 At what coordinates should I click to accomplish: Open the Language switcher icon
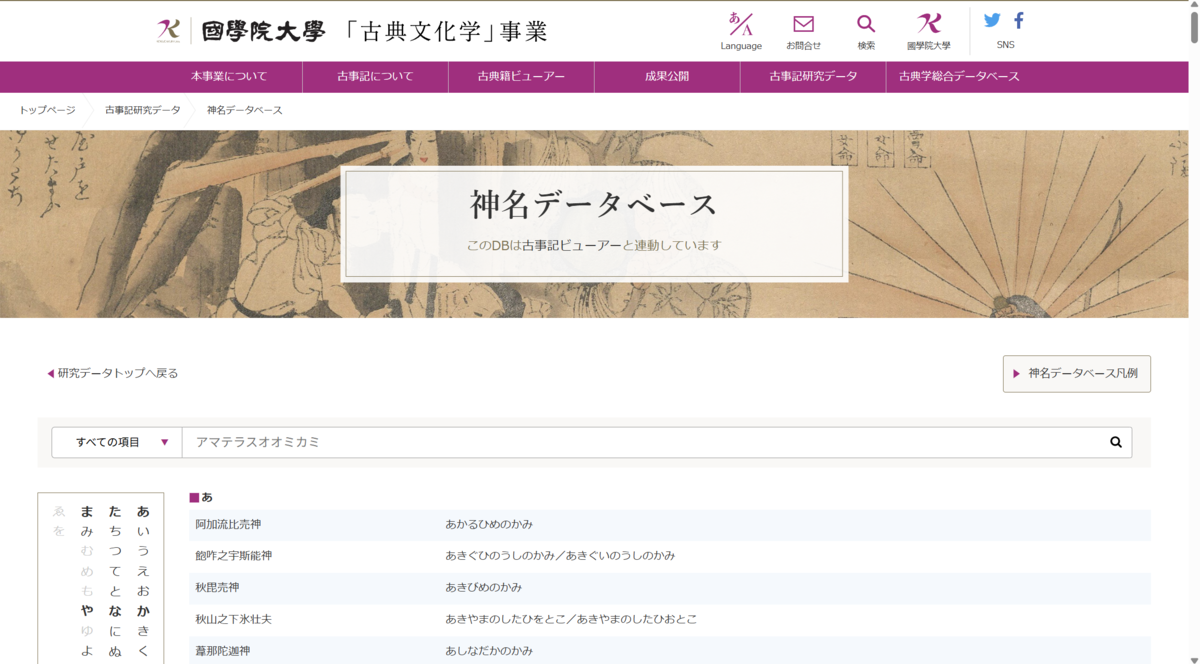740,24
